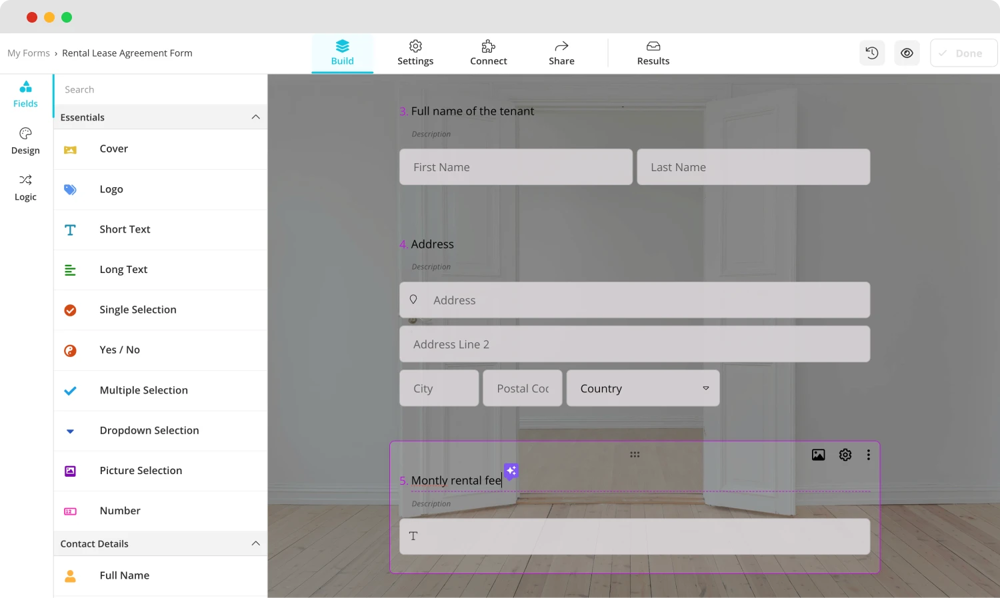This screenshot has height=598, width=1000.
Task: Open settings for the Montly rental fee field
Action: click(x=844, y=454)
